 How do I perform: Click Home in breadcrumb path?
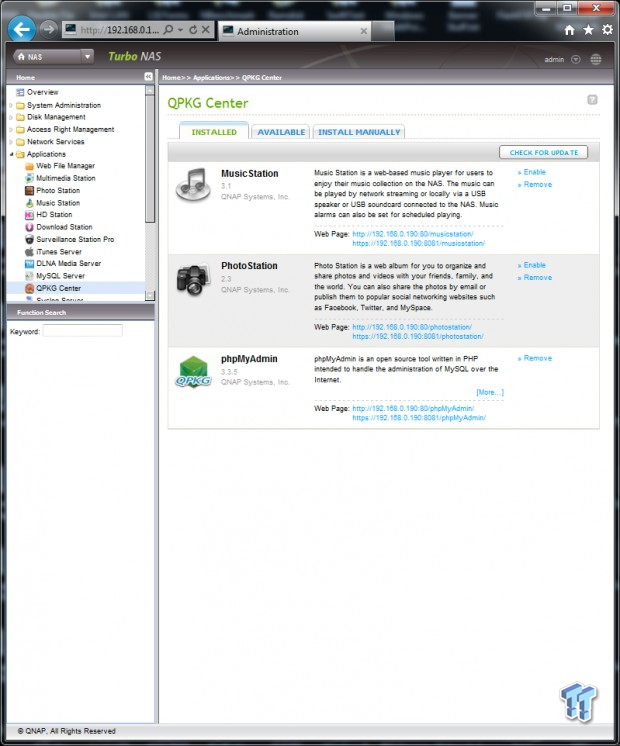(171, 78)
